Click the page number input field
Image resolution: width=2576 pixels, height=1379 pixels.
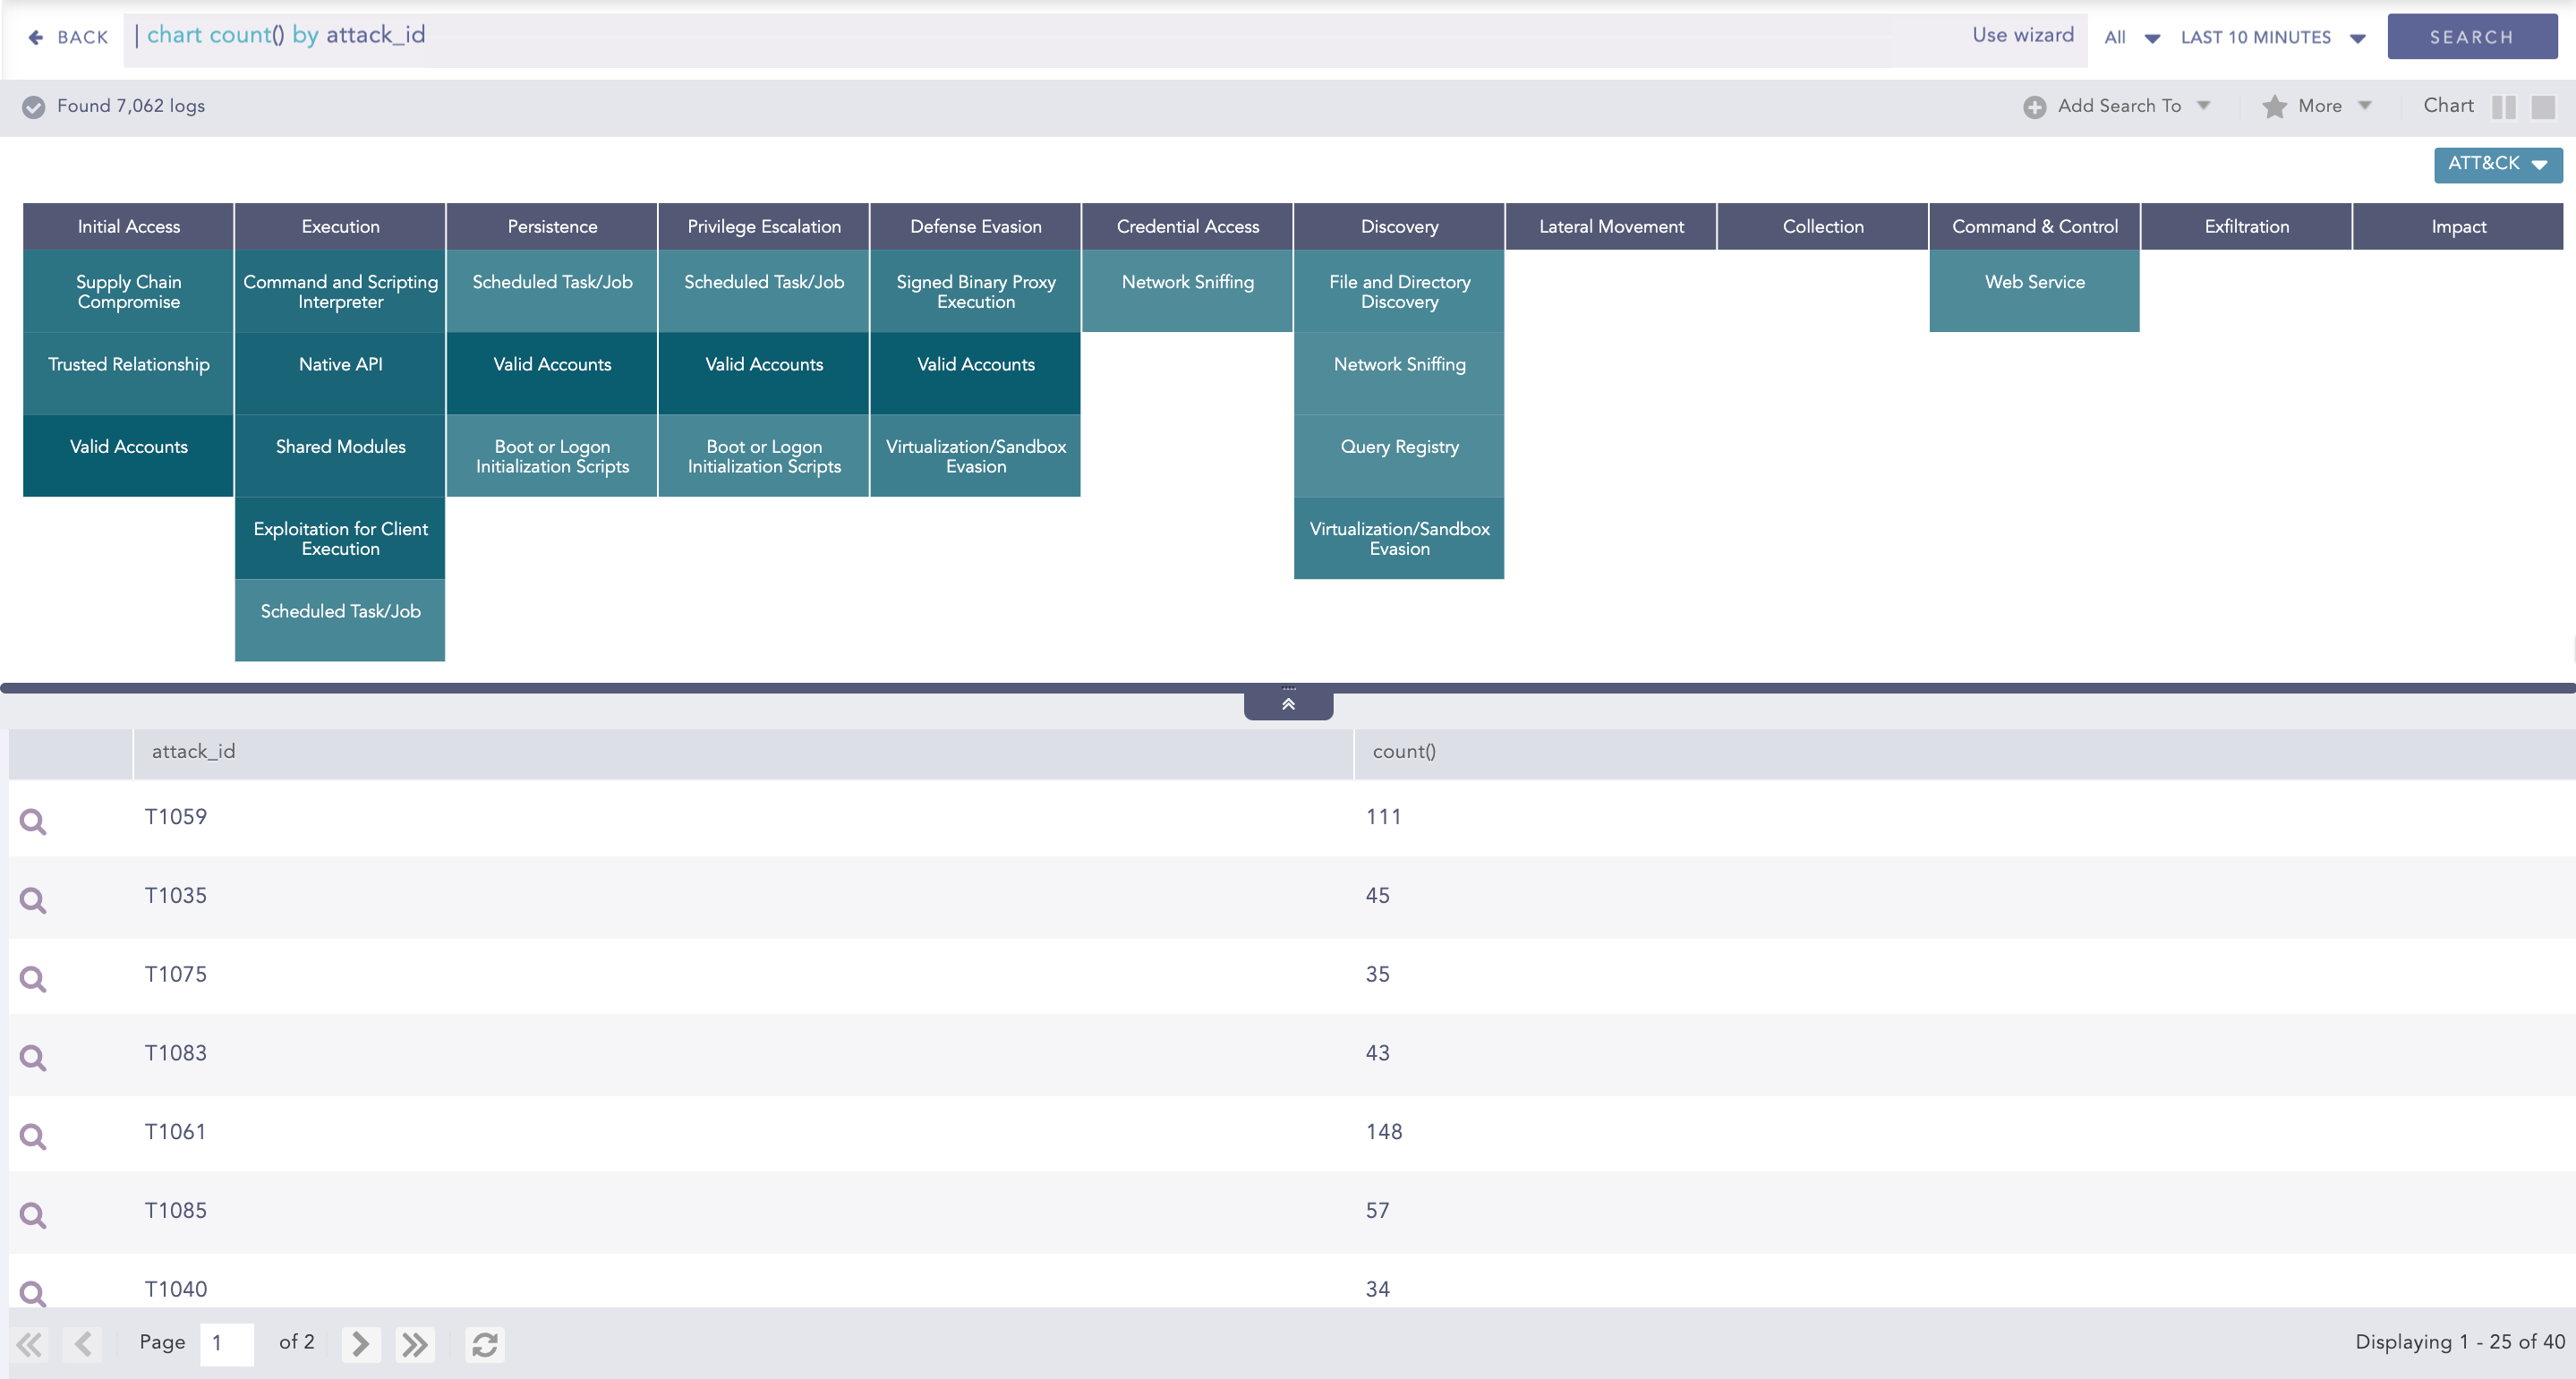[227, 1343]
